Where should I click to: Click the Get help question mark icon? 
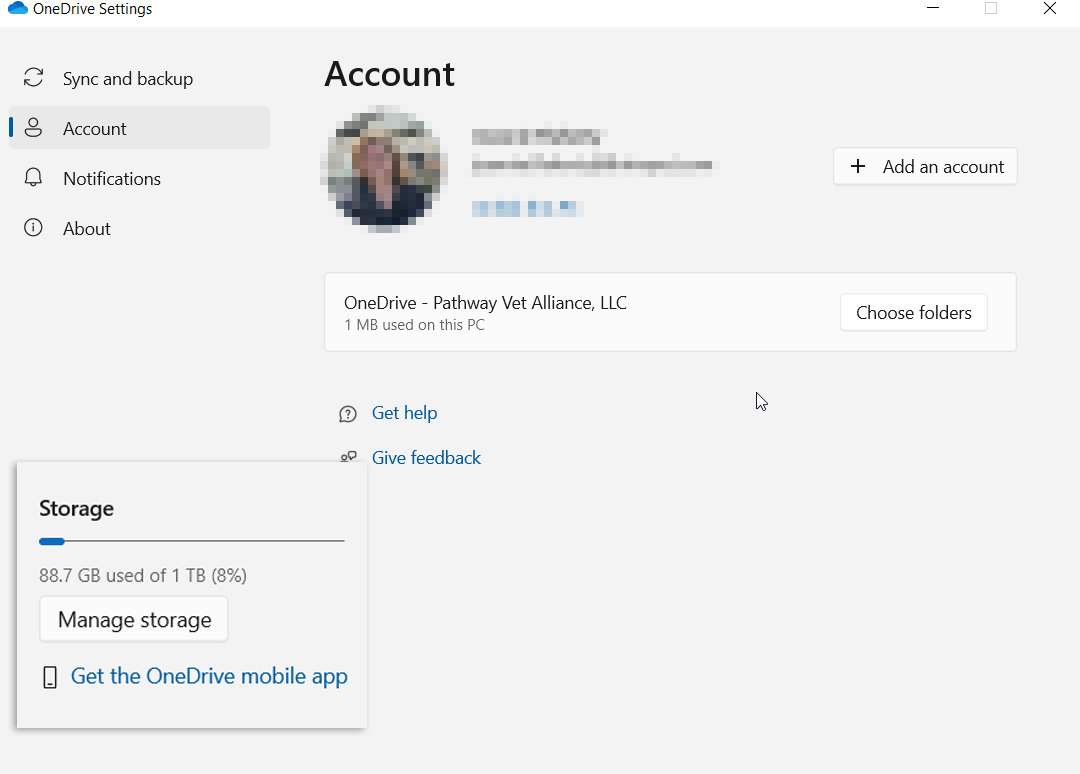(x=348, y=414)
